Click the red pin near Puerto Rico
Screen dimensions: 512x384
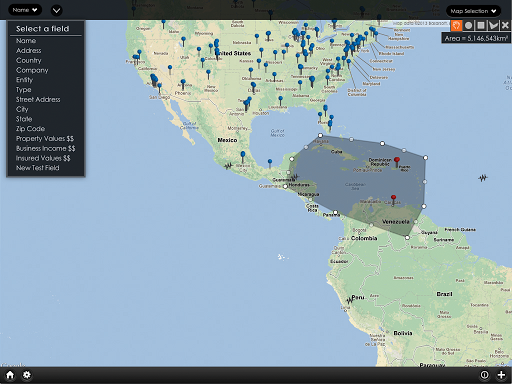click(397, 162)
